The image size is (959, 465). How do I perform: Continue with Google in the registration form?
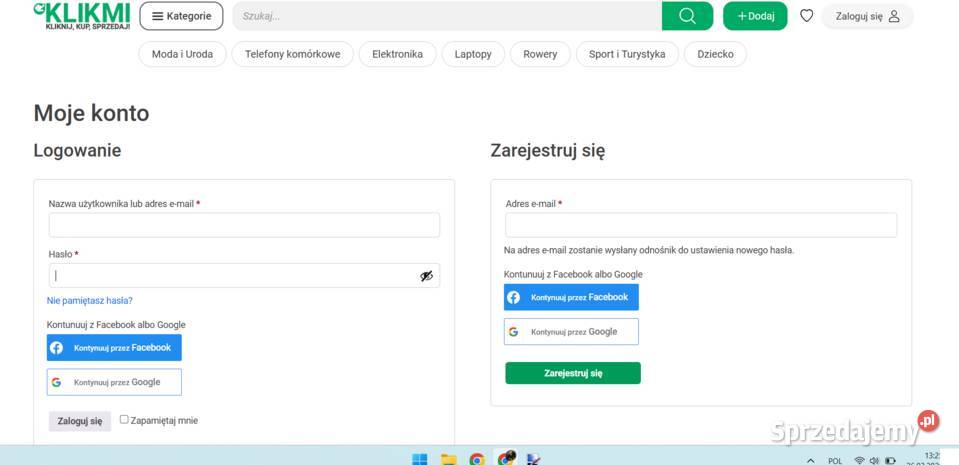571,332
